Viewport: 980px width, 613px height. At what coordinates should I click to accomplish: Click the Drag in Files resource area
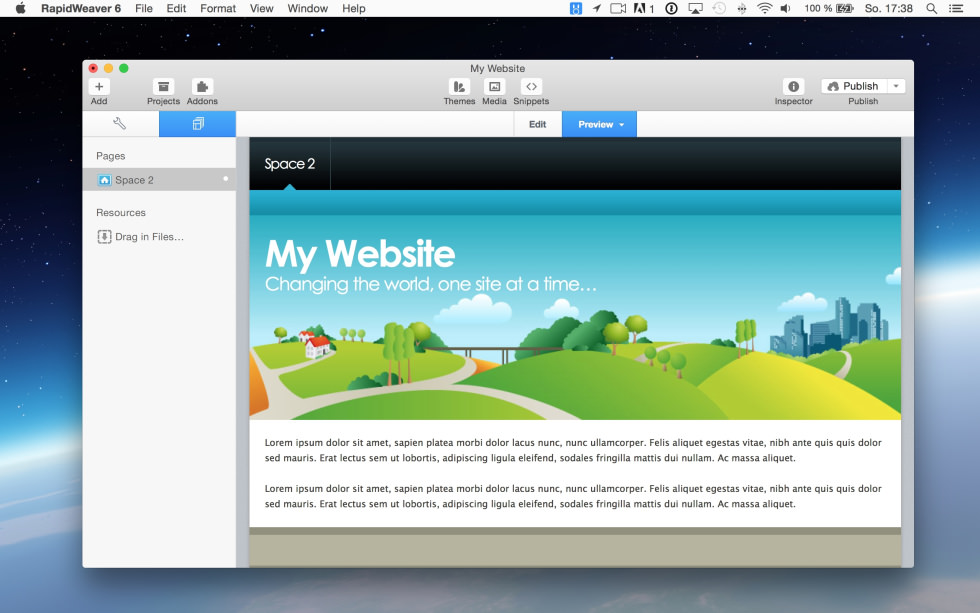pos(141,237)
